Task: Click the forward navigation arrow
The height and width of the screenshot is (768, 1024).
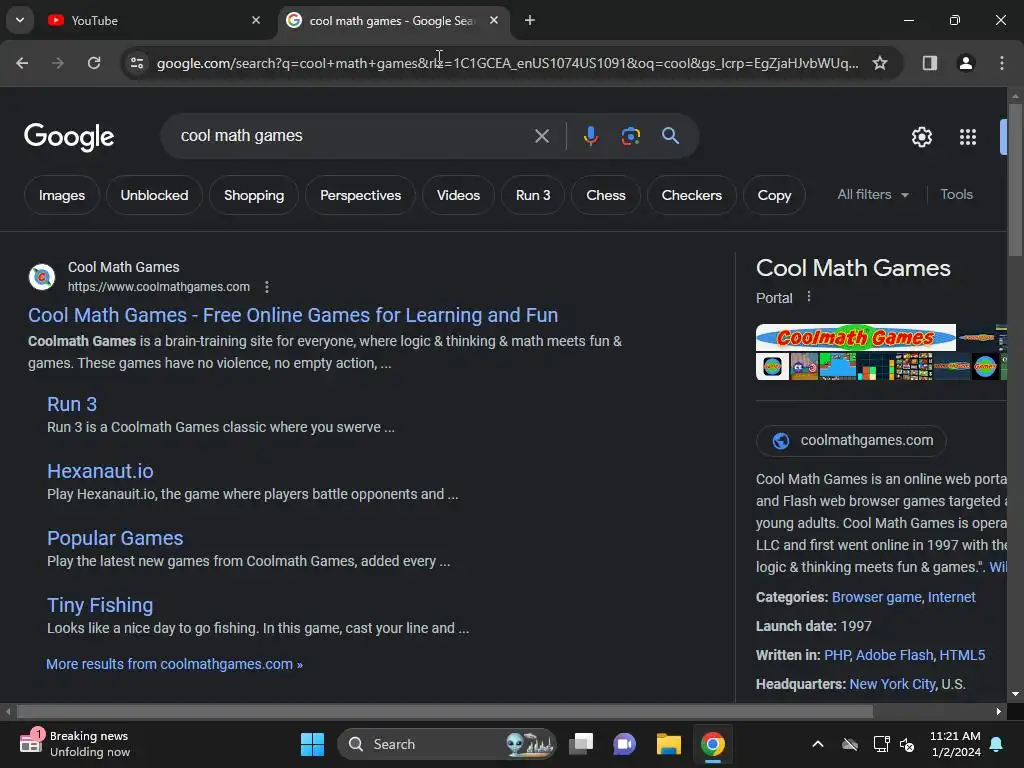Action: coord(58,63)
